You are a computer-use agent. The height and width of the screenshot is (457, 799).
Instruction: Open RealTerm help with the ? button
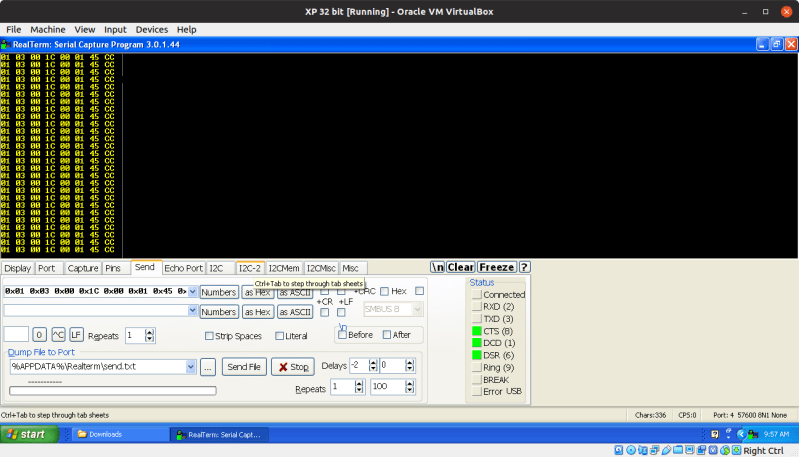coord(524,267)
